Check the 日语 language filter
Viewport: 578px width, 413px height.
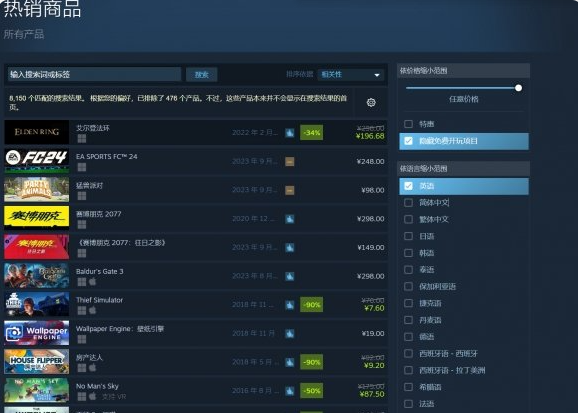408,236
